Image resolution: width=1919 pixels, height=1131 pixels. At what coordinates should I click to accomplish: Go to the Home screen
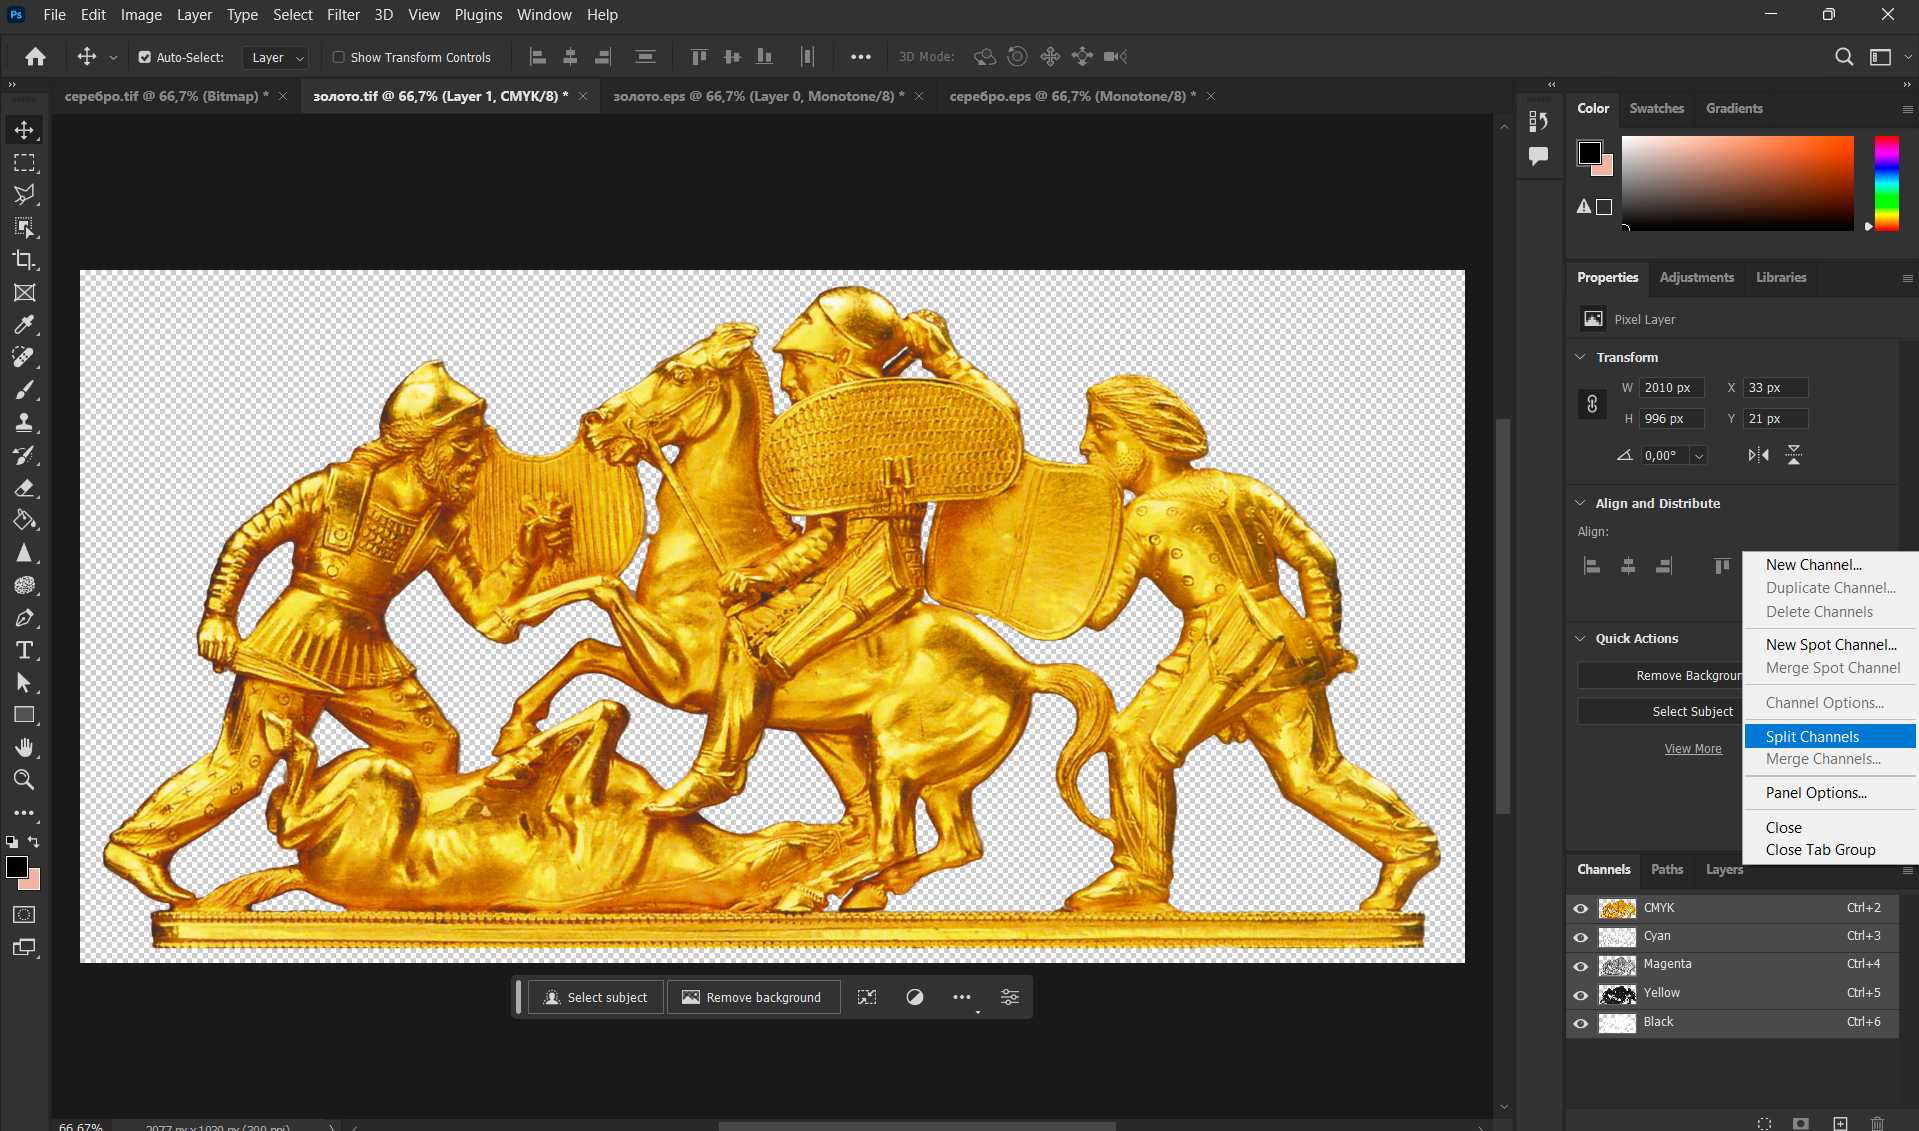coord(35,57)
